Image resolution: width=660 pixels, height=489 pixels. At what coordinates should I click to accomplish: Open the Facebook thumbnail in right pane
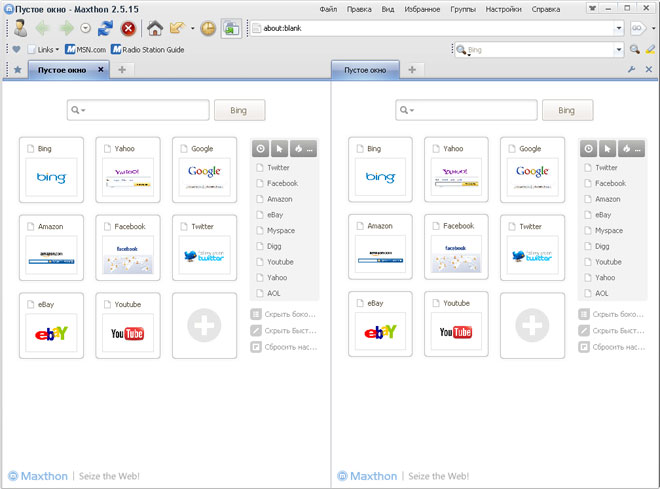click(456, 247)
